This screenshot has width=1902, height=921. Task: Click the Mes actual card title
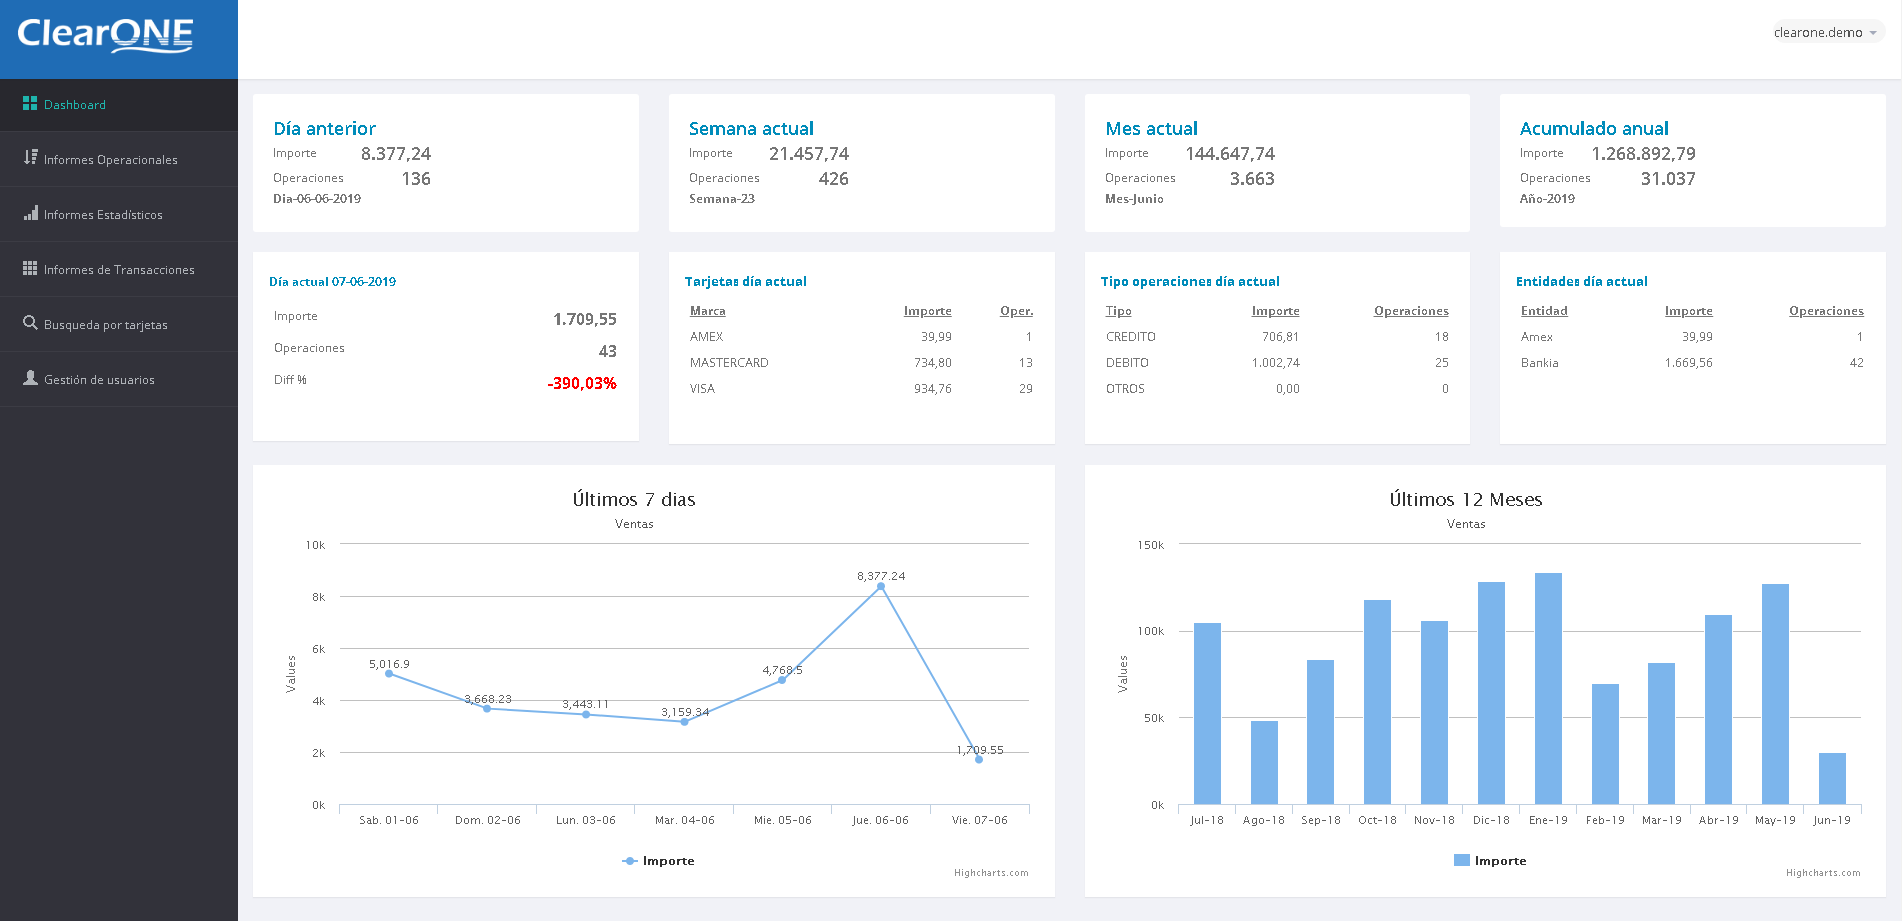point(1151,128)
